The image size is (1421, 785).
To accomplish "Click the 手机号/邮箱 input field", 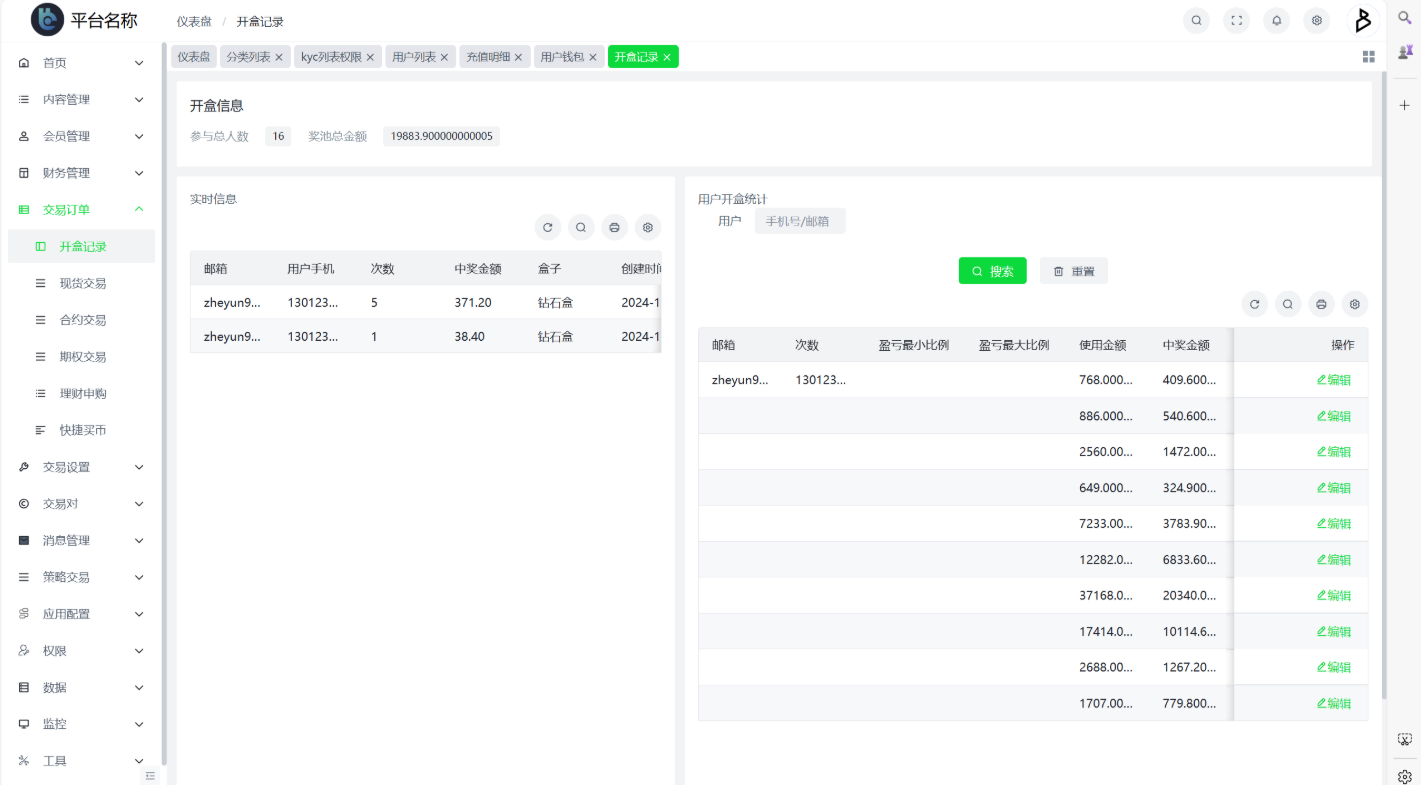I will point(800,221).
